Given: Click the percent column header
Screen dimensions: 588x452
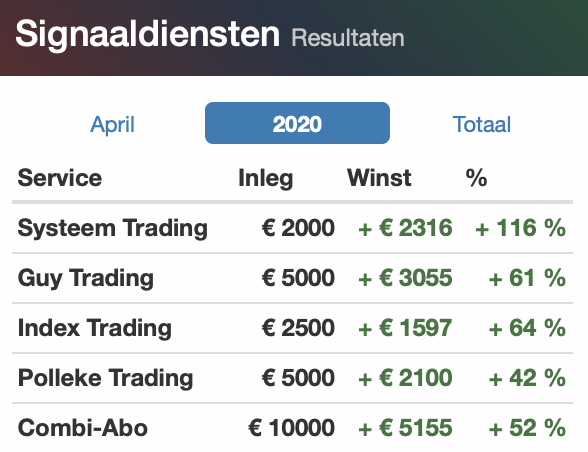Looking at the screenshot, I should (x=476, y=177).
